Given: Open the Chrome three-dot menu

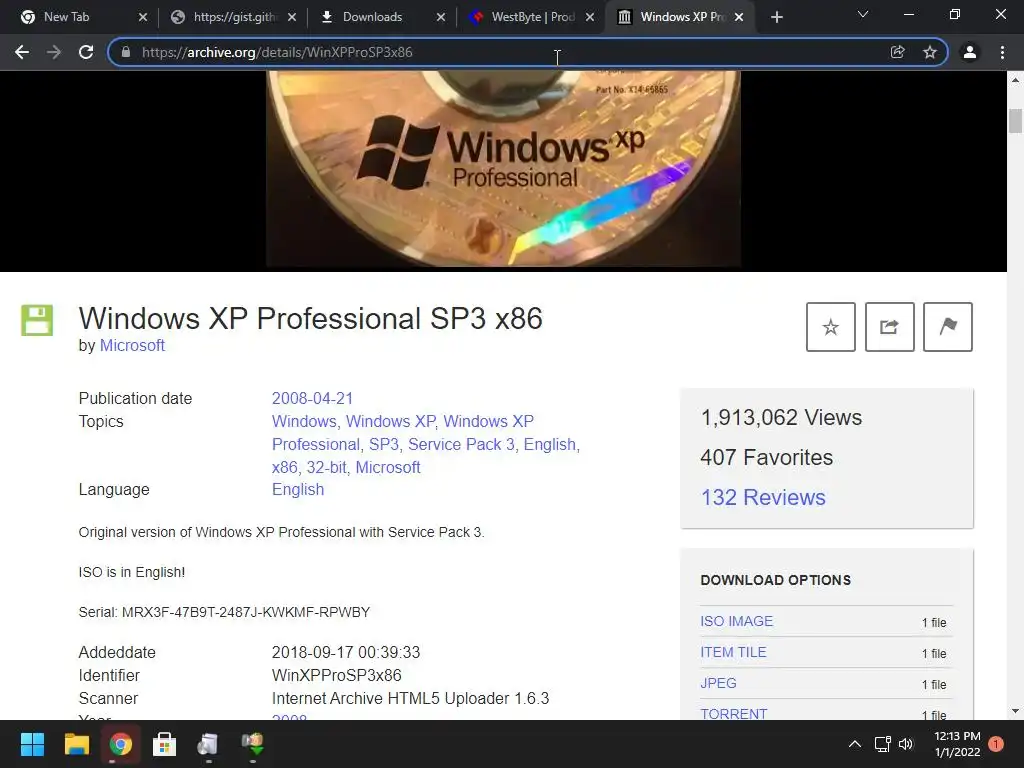Looking at the screenshot, I should coord(1002,52).
